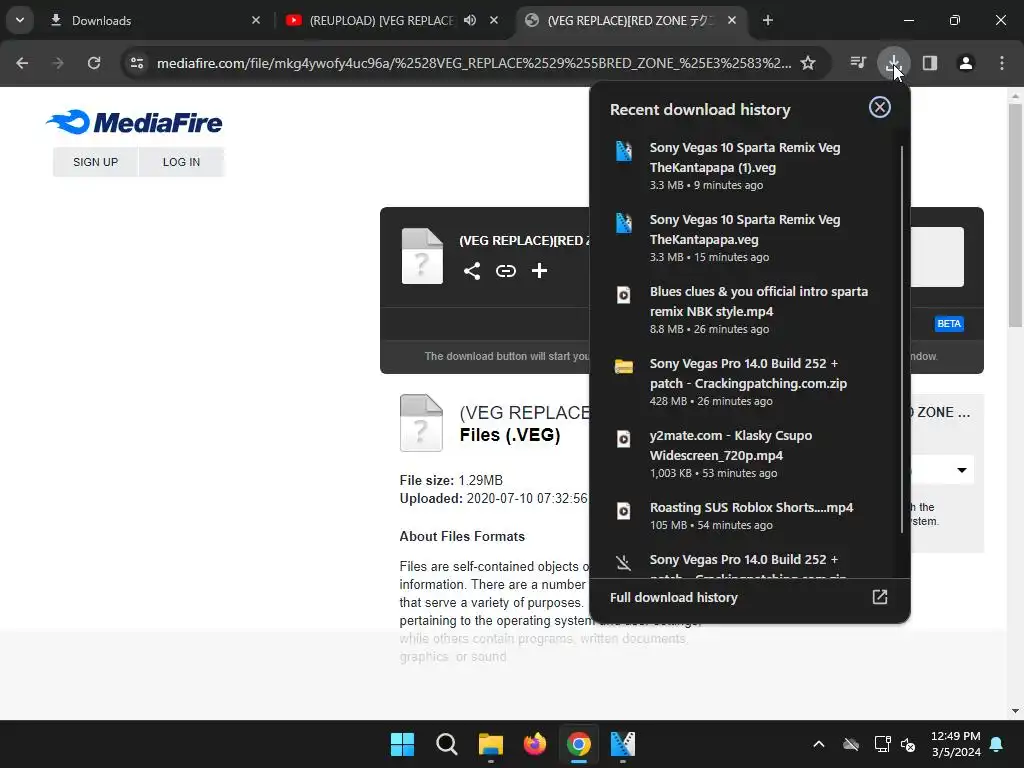Go back to the previous page
The image size is (1024, 768).
tap(22, 63)
